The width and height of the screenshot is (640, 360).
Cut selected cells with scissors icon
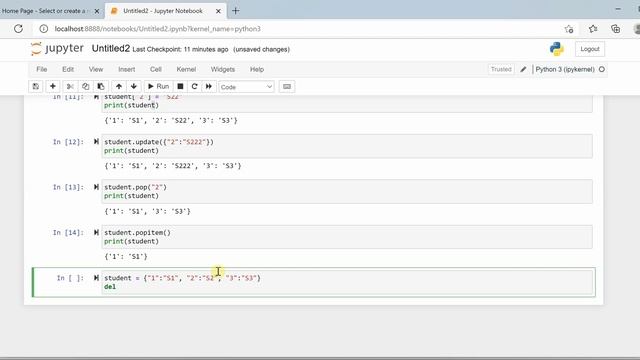(x=70, y=87)
